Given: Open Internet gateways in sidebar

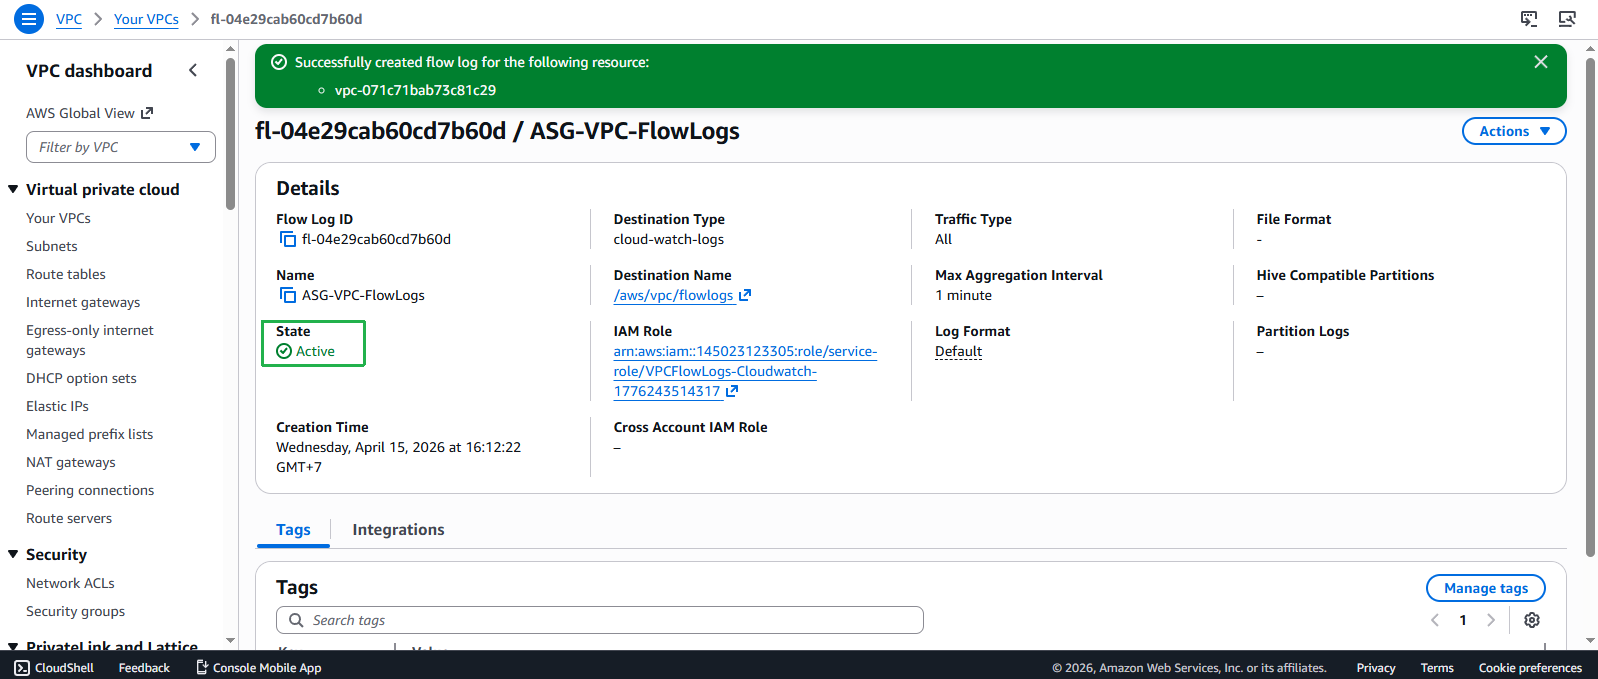Looking at the screenshot, I should click(x=83, y=302).
